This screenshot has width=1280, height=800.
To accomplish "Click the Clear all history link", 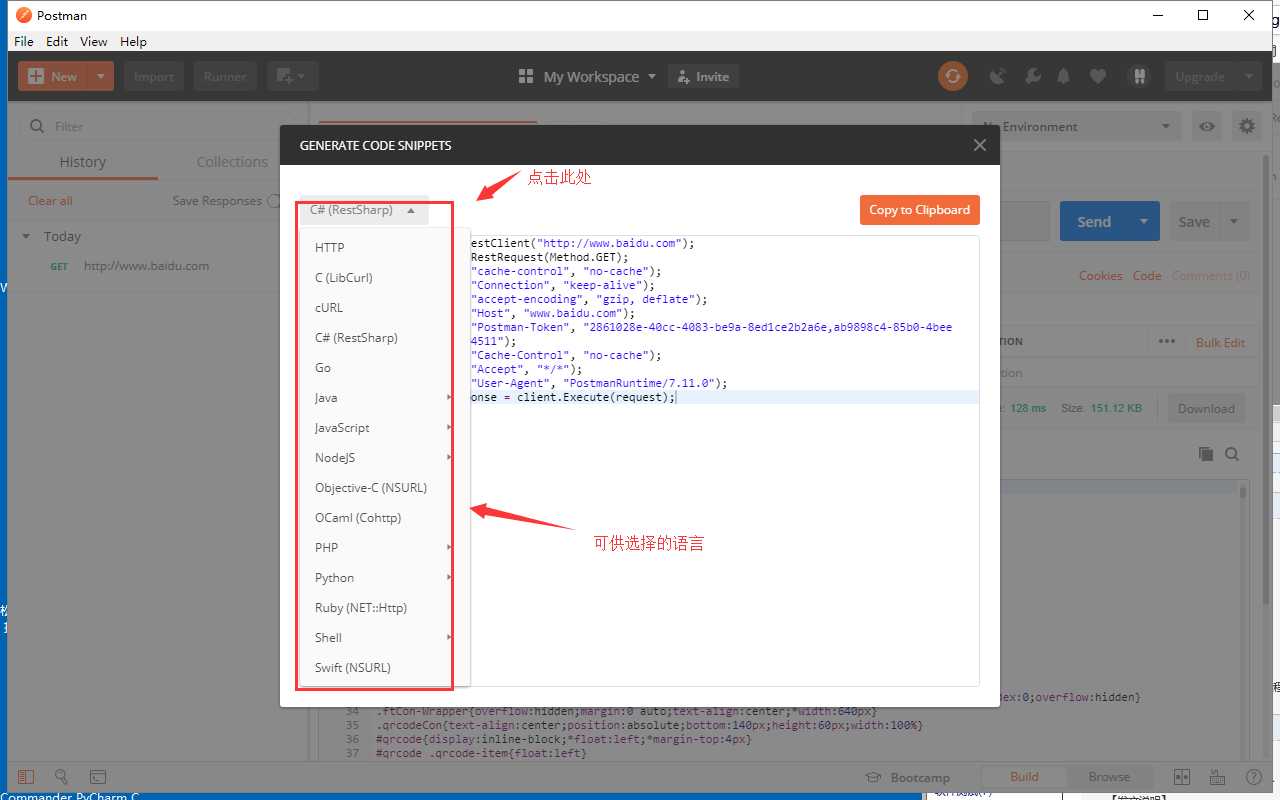I will [x=50, y=201].
